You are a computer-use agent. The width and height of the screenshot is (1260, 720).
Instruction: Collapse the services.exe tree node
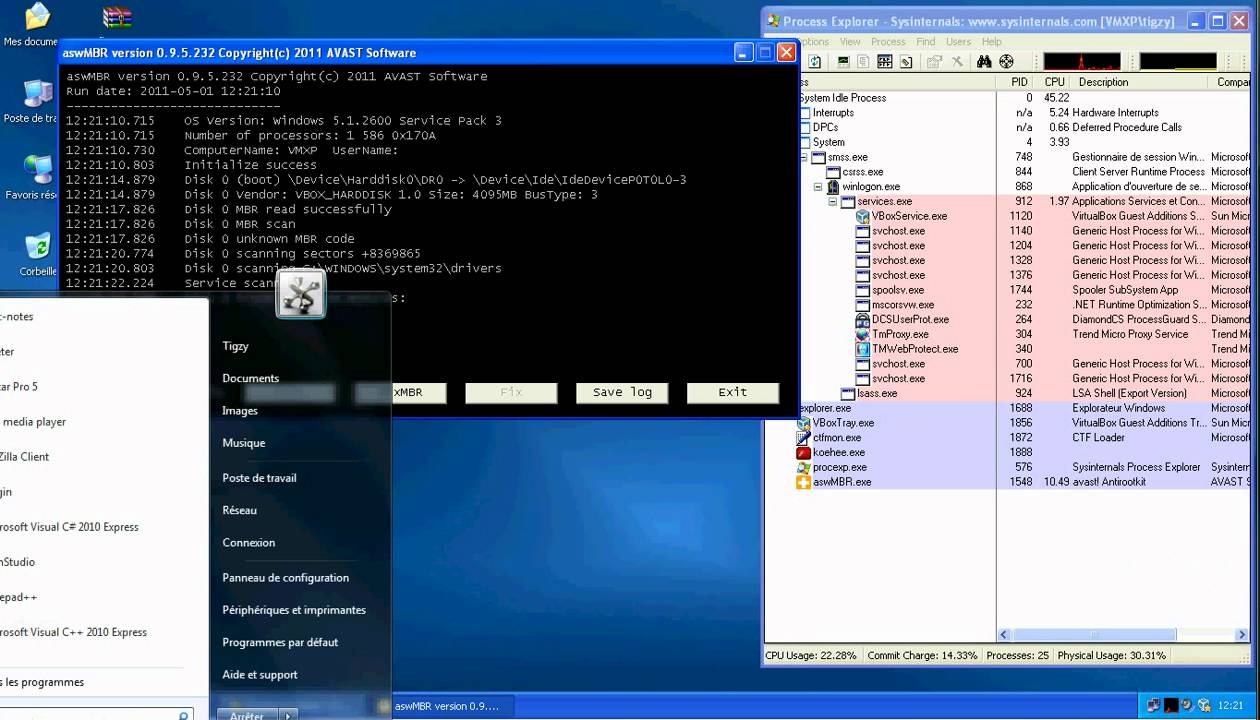click(x=832, y=201)
